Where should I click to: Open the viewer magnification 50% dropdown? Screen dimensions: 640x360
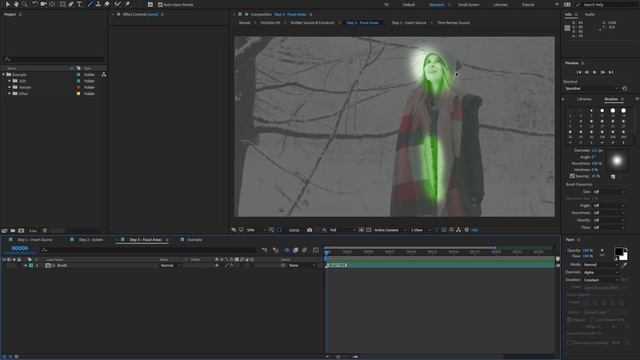click(x=256, y=230)
